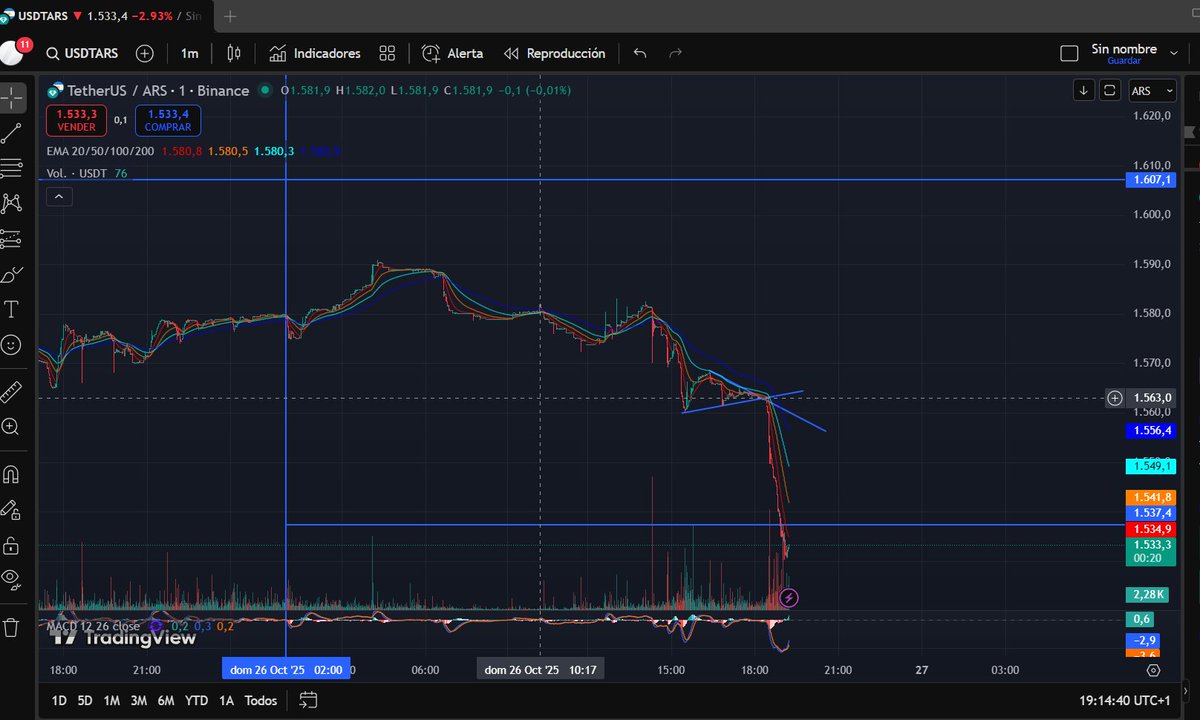The height and width of the screenshot is (720, 1200).
Task: Select the trend line drawing tool
Action: tap(12, 133)
